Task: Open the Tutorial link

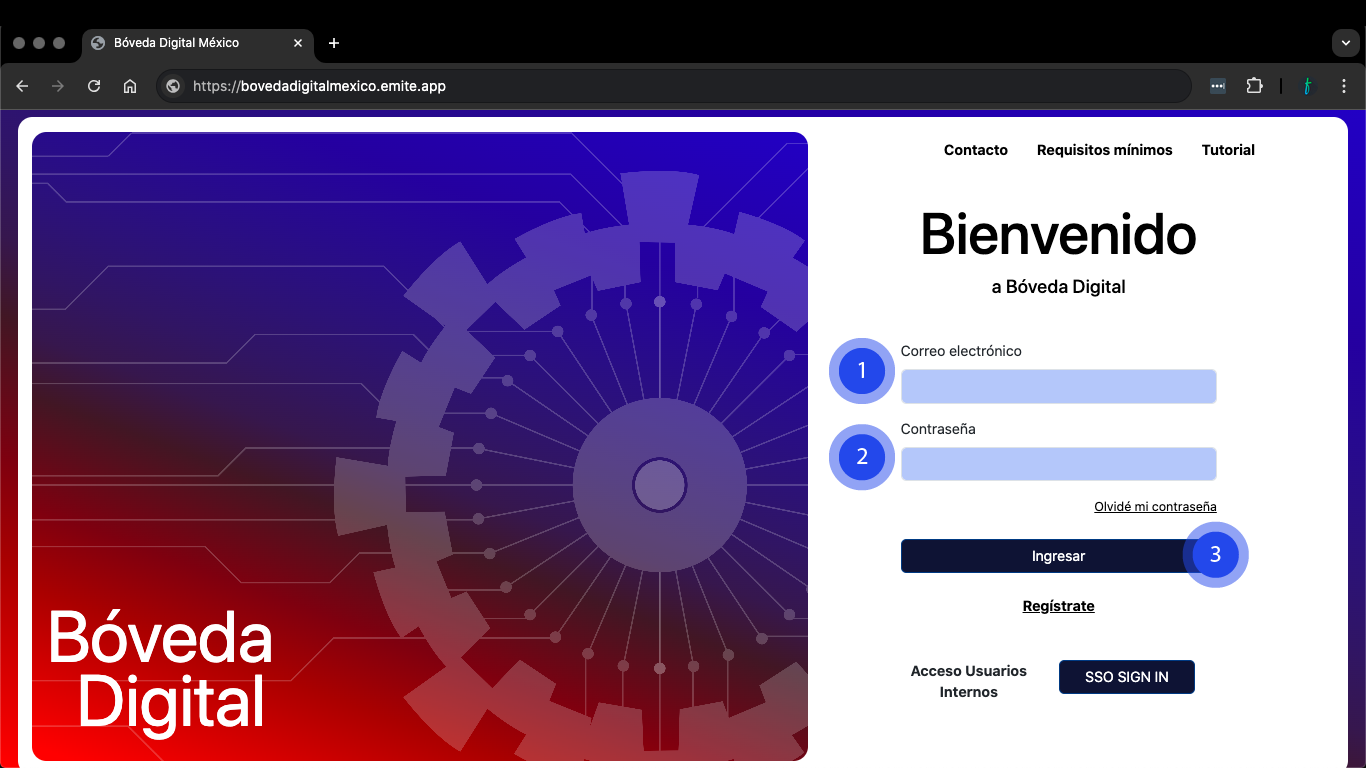Action: [x=1228, y=150]
